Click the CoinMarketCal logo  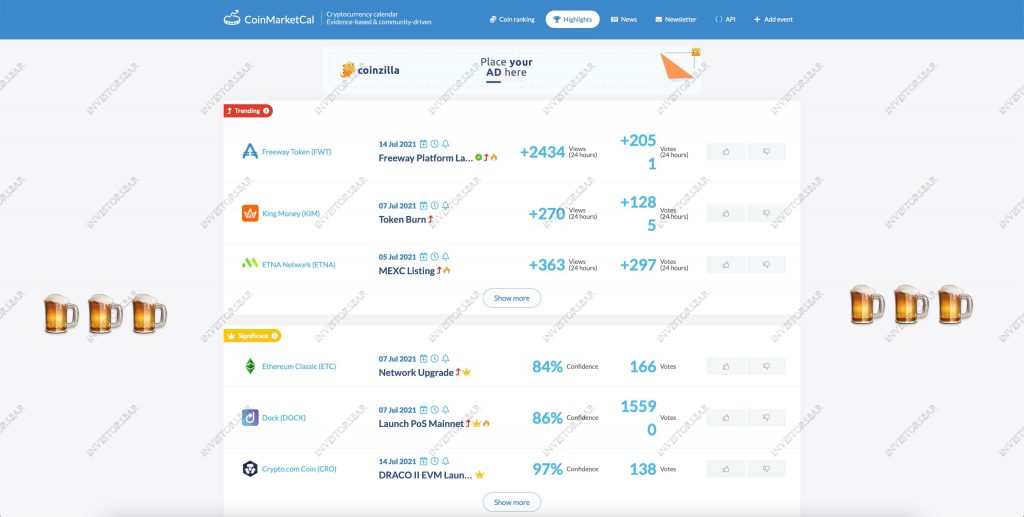[268, 19]
